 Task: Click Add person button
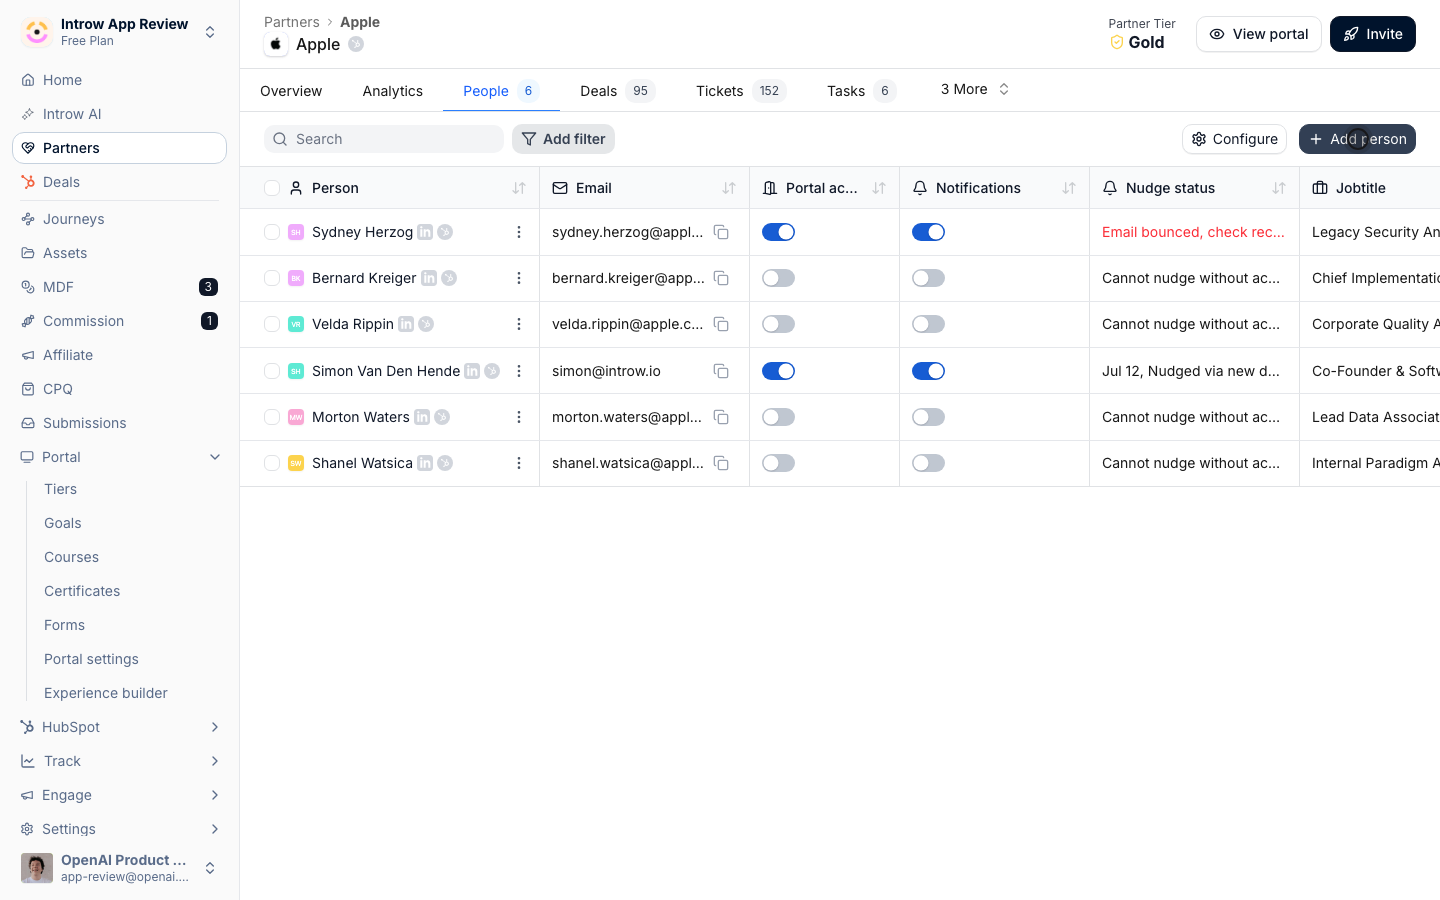1357,139
